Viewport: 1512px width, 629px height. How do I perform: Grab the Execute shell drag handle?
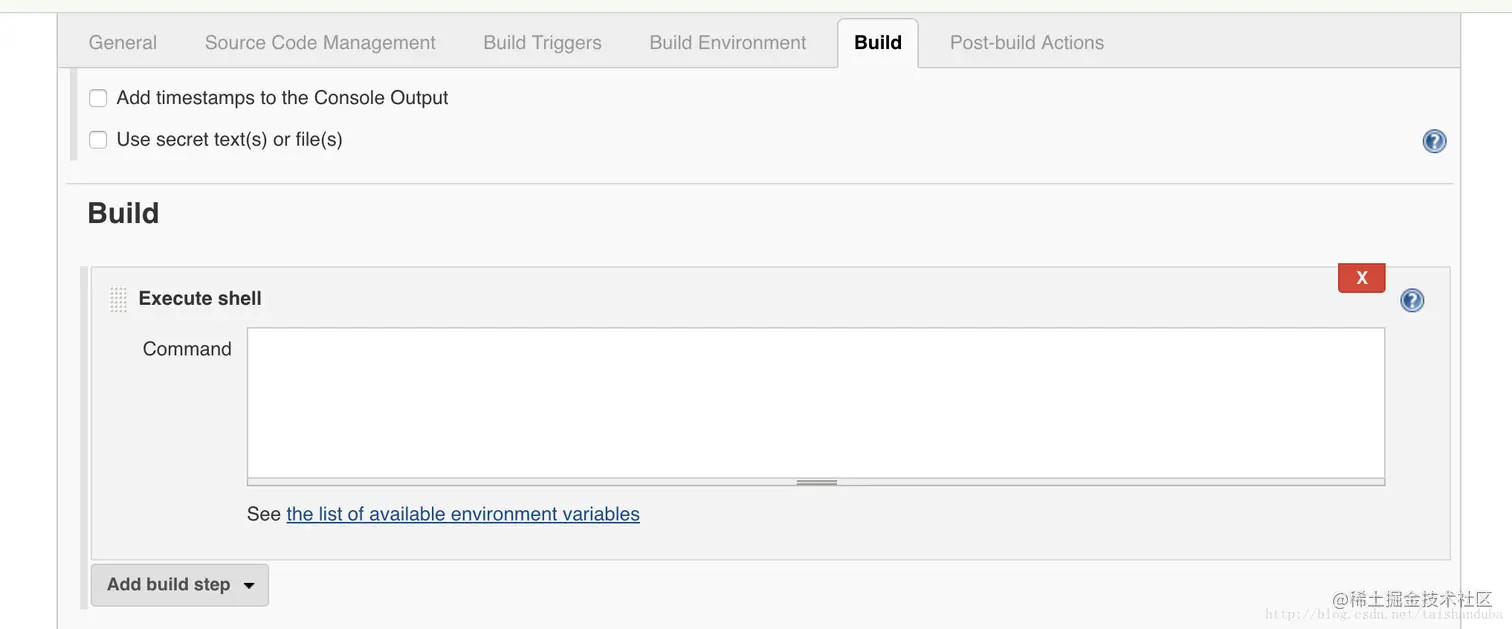[x=118, y=299]
